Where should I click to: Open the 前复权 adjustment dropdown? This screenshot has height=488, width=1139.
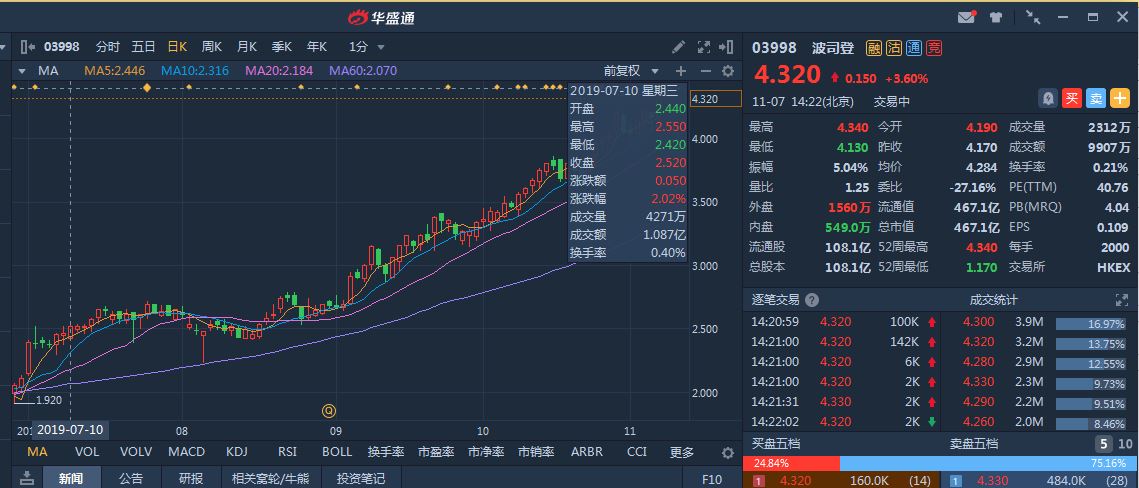(631, 70)
